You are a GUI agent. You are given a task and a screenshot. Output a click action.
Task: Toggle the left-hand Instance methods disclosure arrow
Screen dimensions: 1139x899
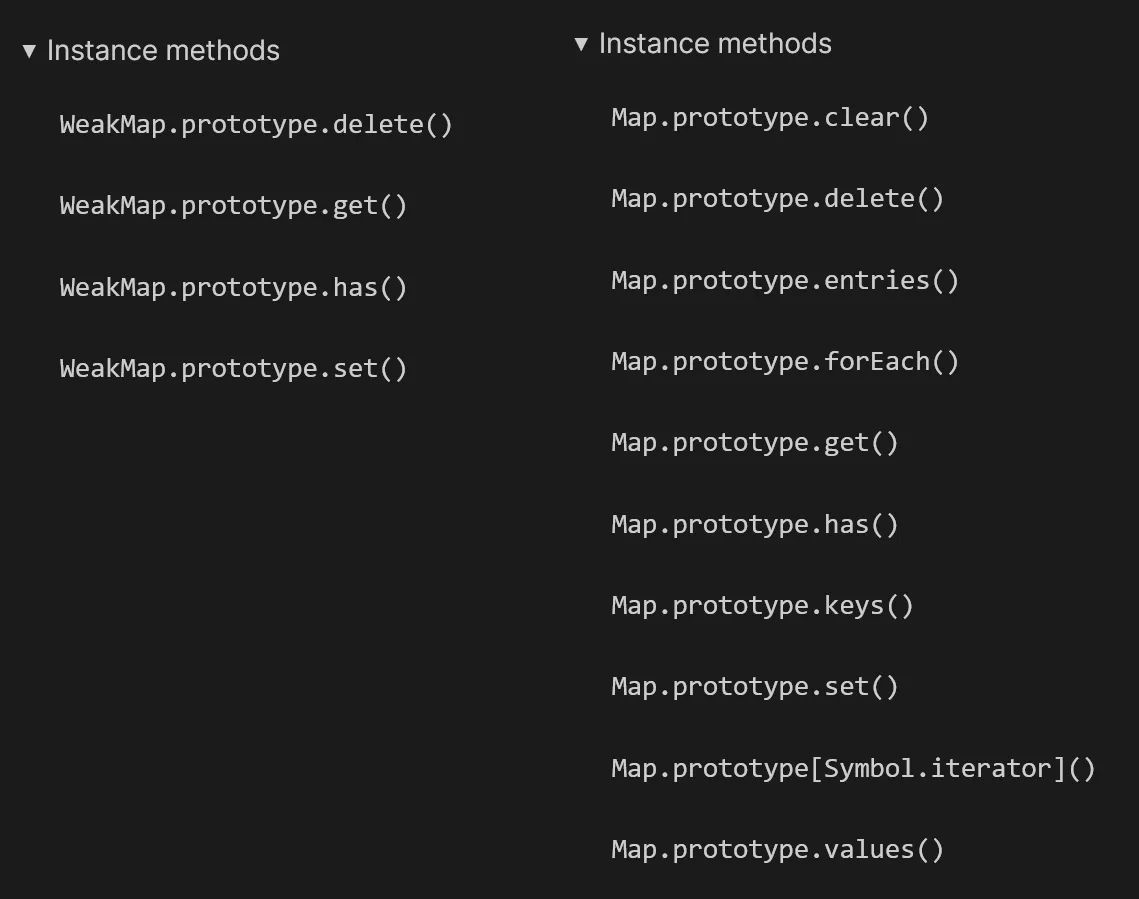pos(29,51)
